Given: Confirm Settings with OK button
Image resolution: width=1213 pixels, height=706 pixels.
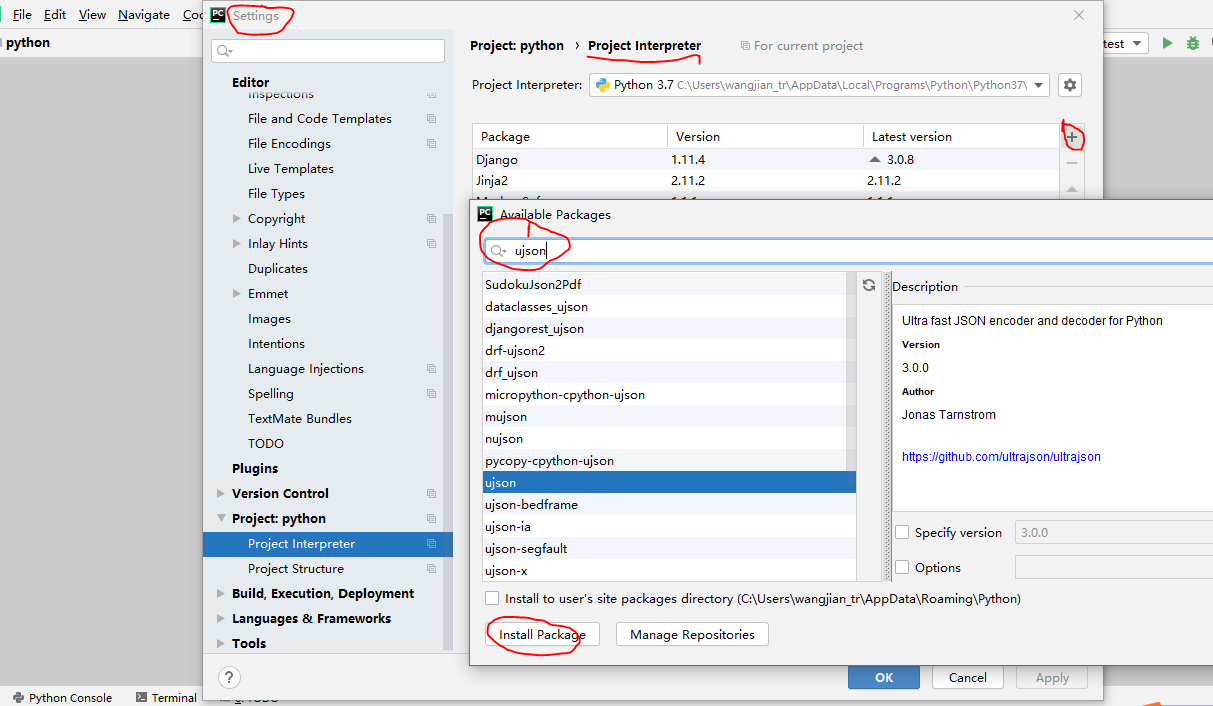Looking at the screenshot, I should (x=884, y=677).
